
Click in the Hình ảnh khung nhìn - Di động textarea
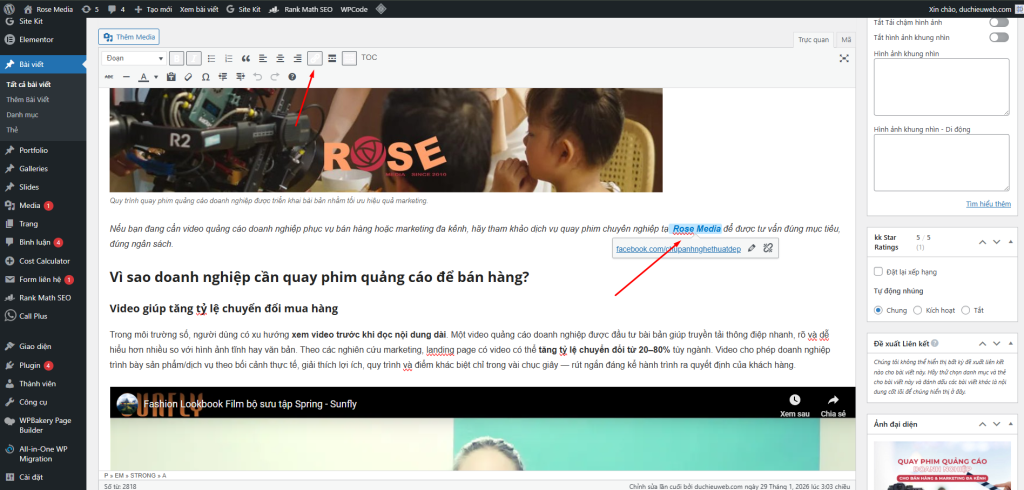[x=942, y=163]
